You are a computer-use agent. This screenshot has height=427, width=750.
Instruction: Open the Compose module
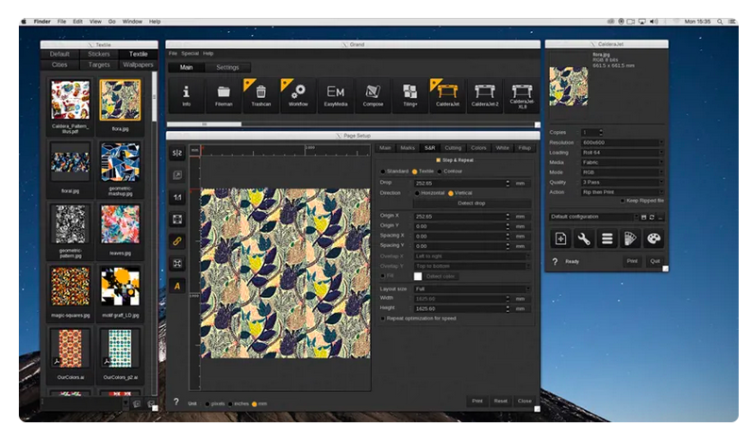[x=373, y=95]
